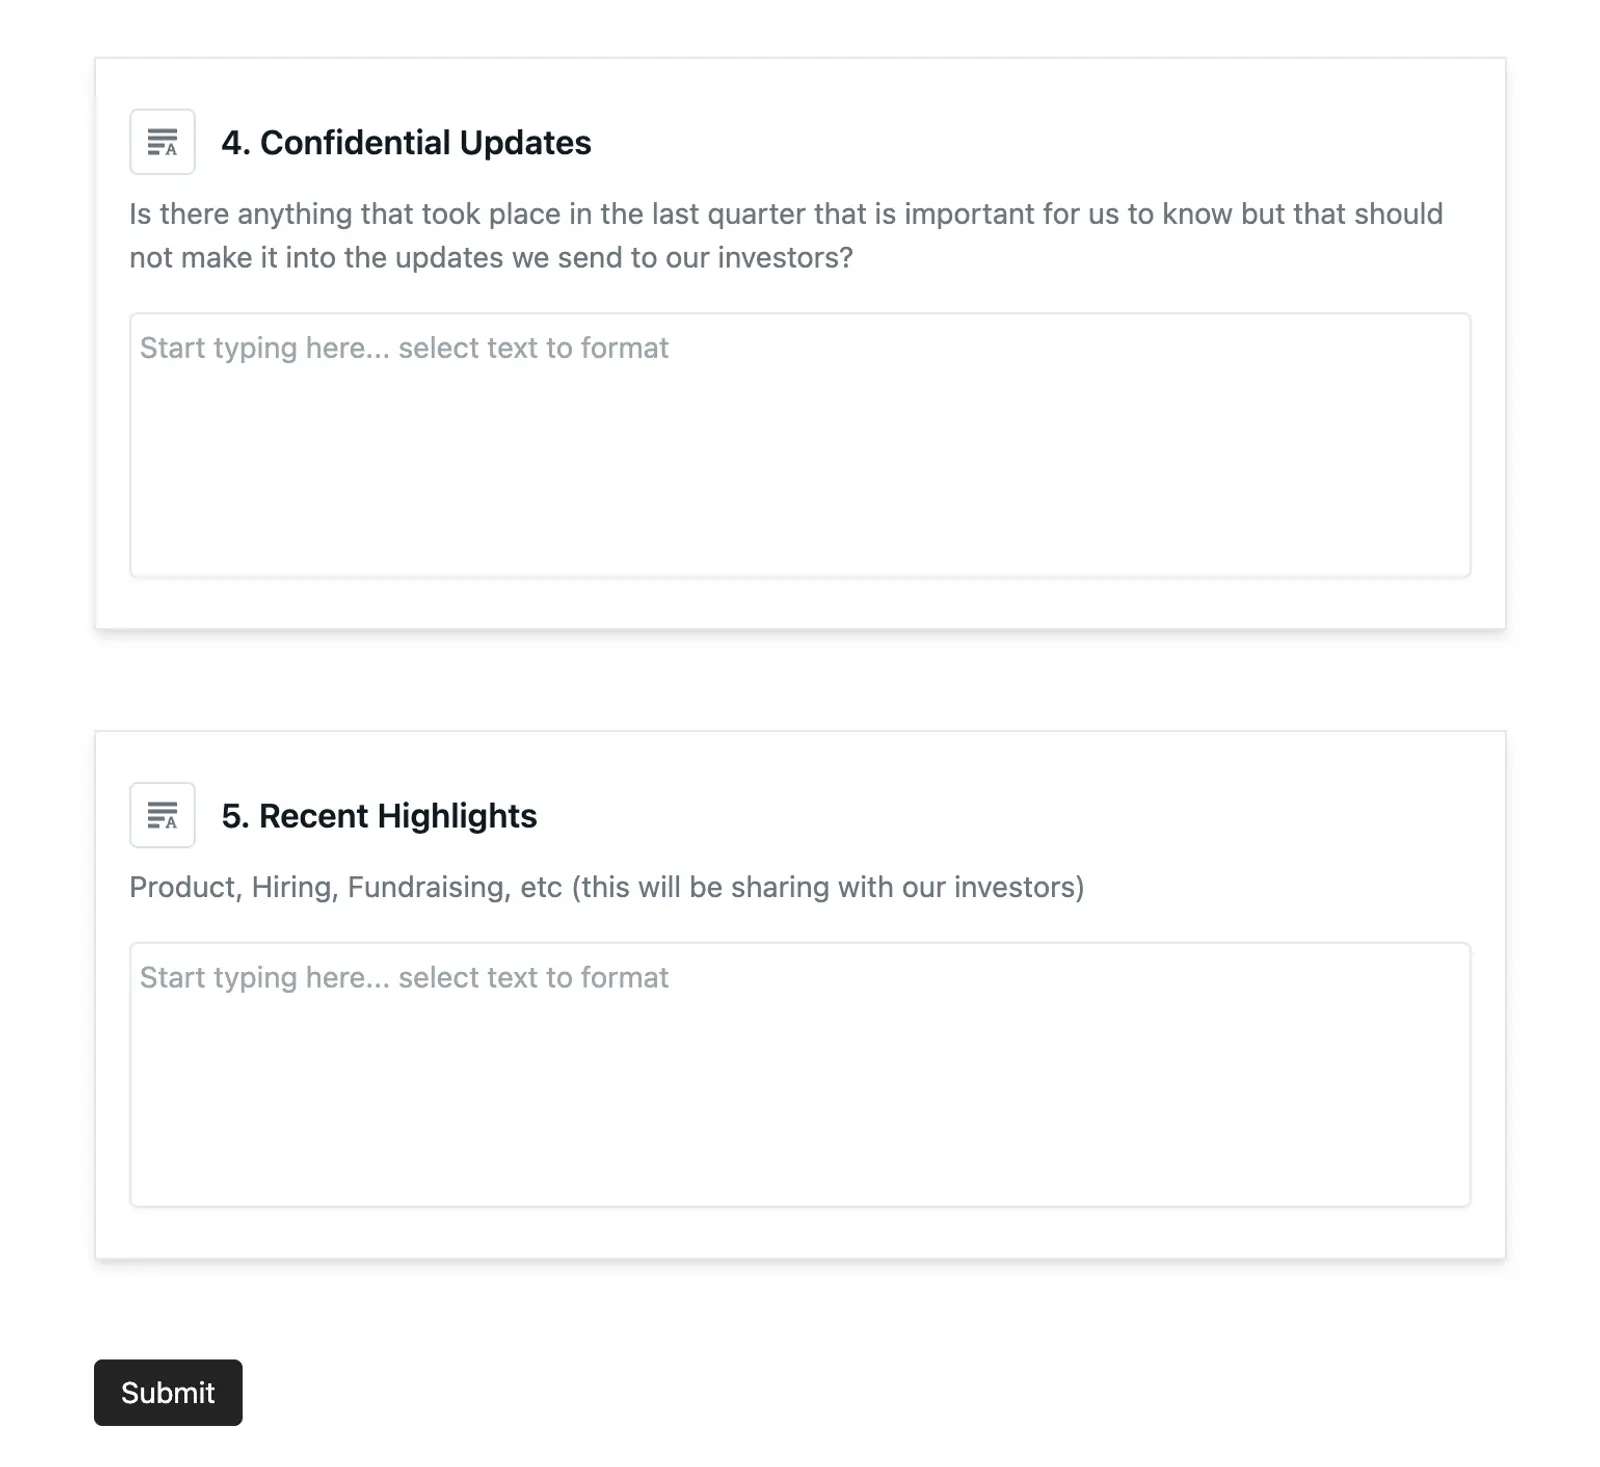
Task: Click the Submit button
Action: (x=168, y=1392)
